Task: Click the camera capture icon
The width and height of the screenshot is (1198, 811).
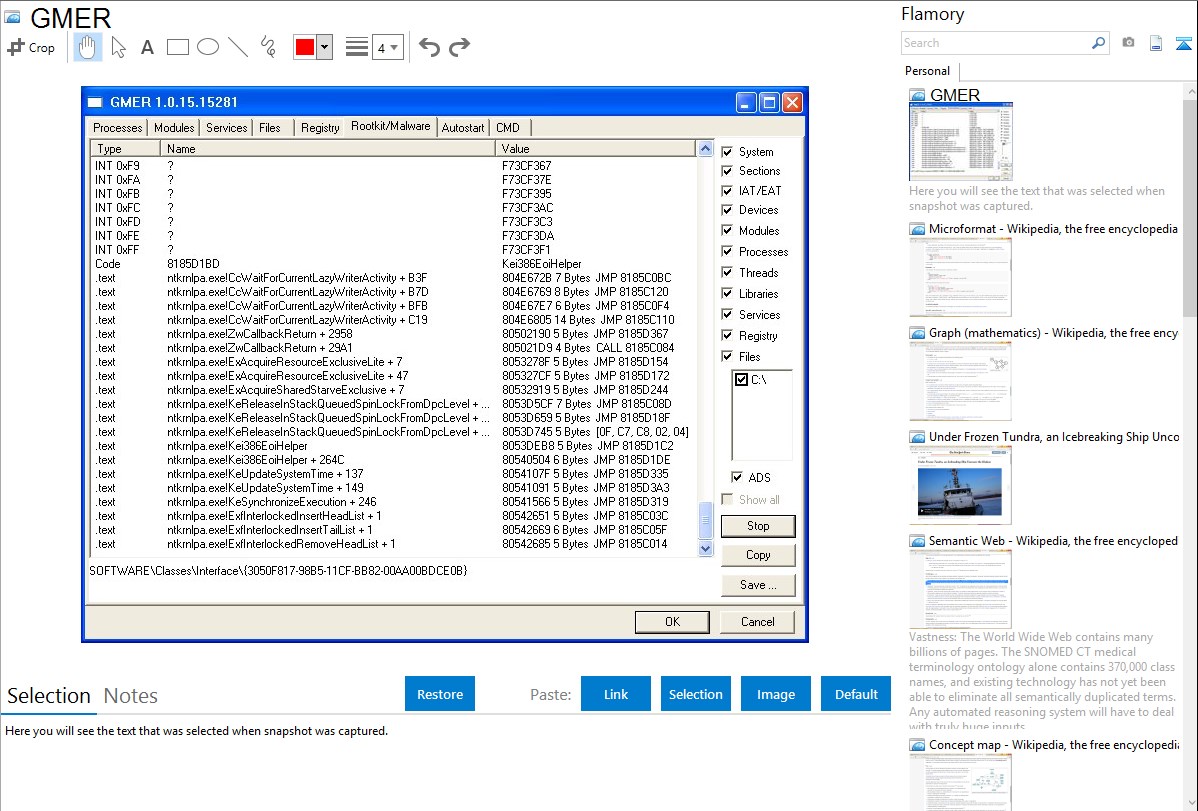Action: click(x=1128, y=43)
